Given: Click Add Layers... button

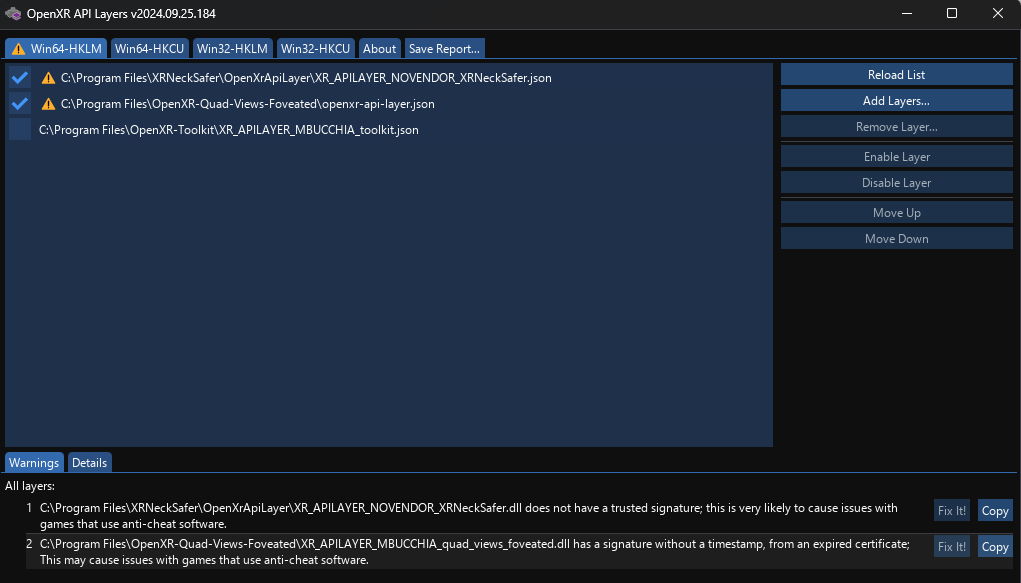Looking at the screenshot, I should 897,101.
